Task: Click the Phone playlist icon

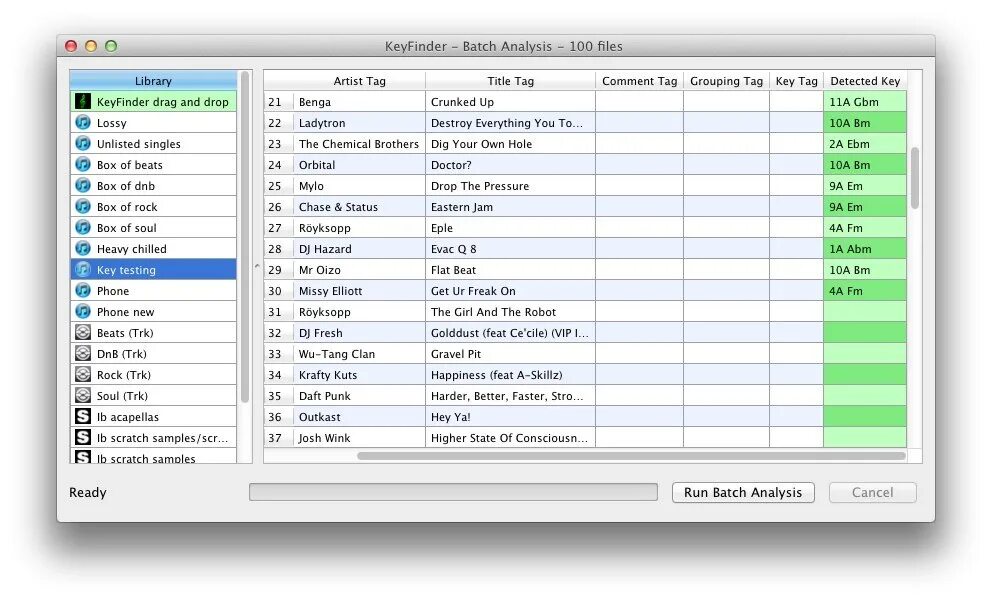Action: pyautogui.click(x=83, y=290)
